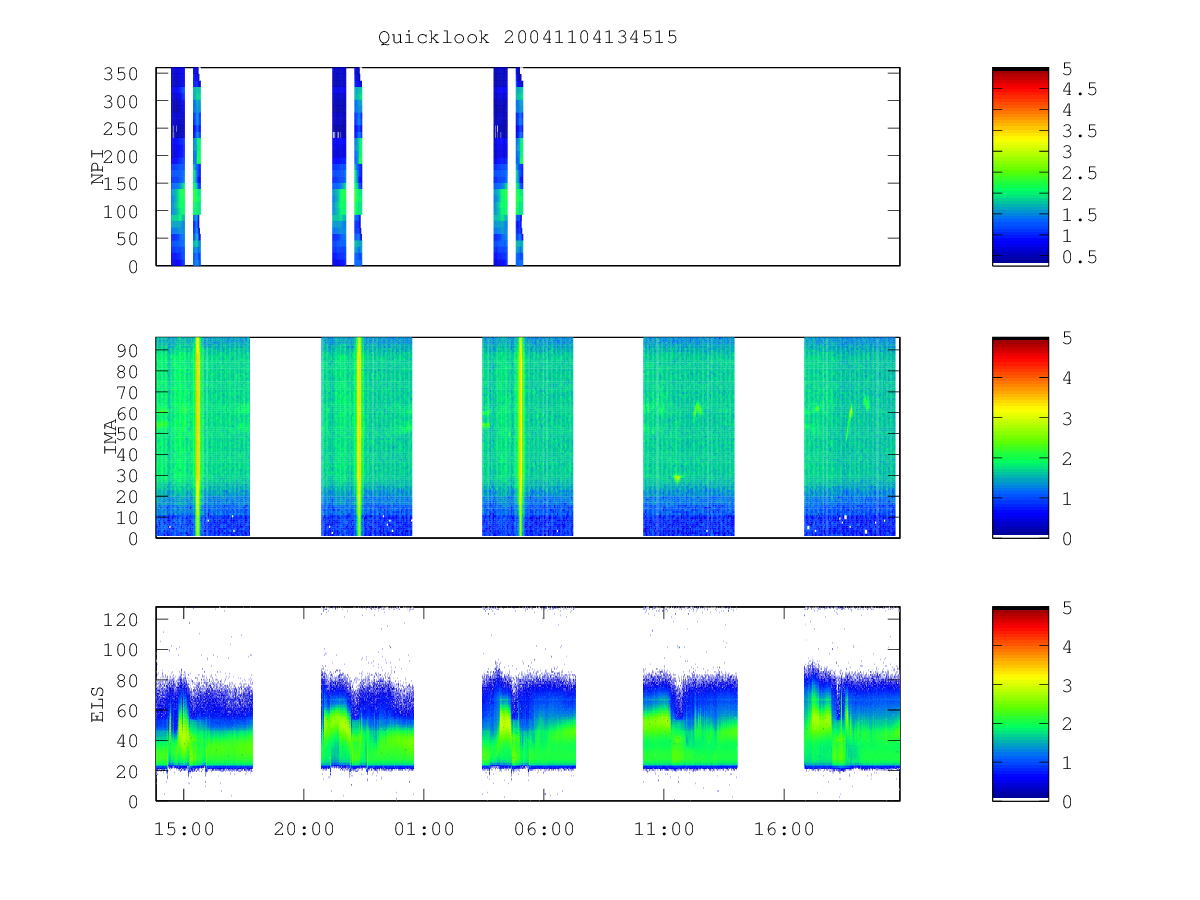Select the ELS color scale bar
Viewport: 1200px width, 900px height.
[1020, 703]
